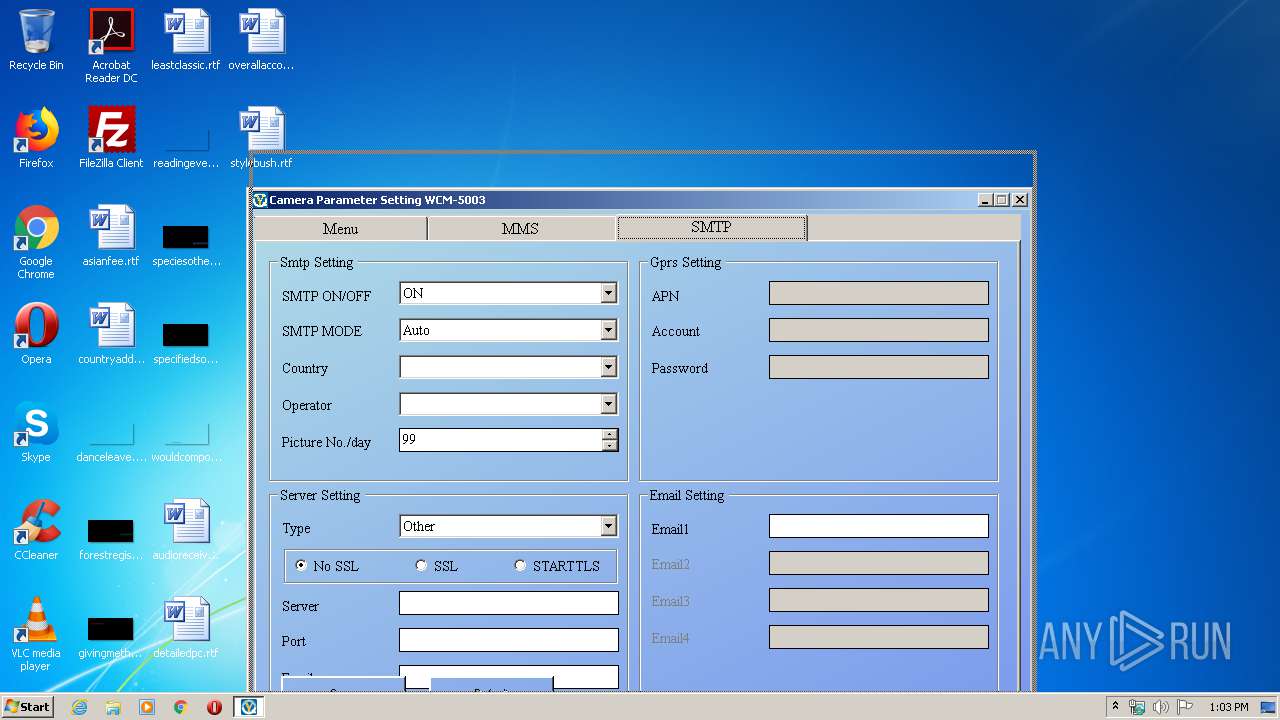Expand the server Type dropdown
1280x720 pixels.
coord(608,526)
